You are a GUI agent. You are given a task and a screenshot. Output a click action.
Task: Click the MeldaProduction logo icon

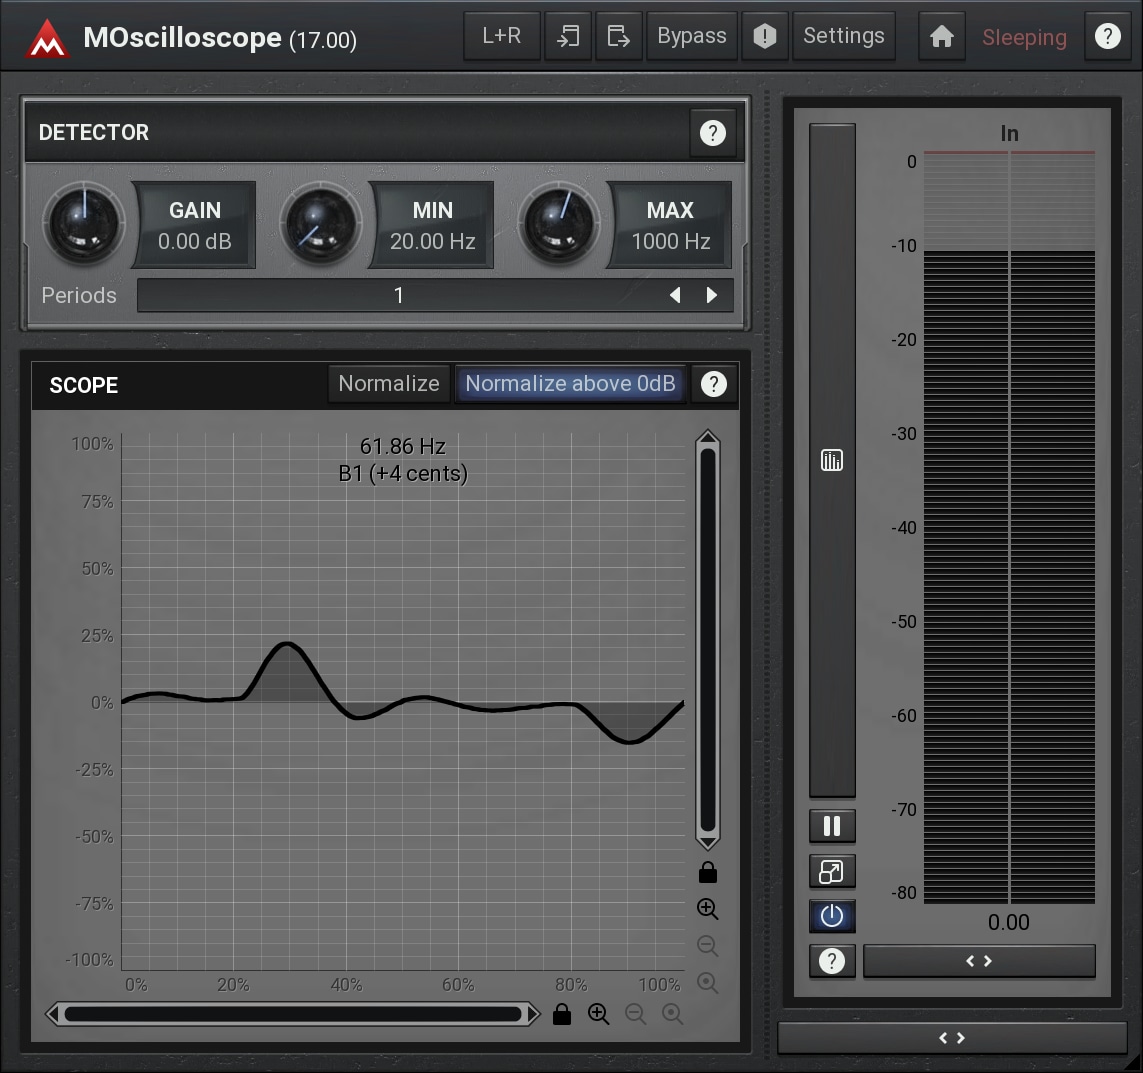(x=47, y=38)
